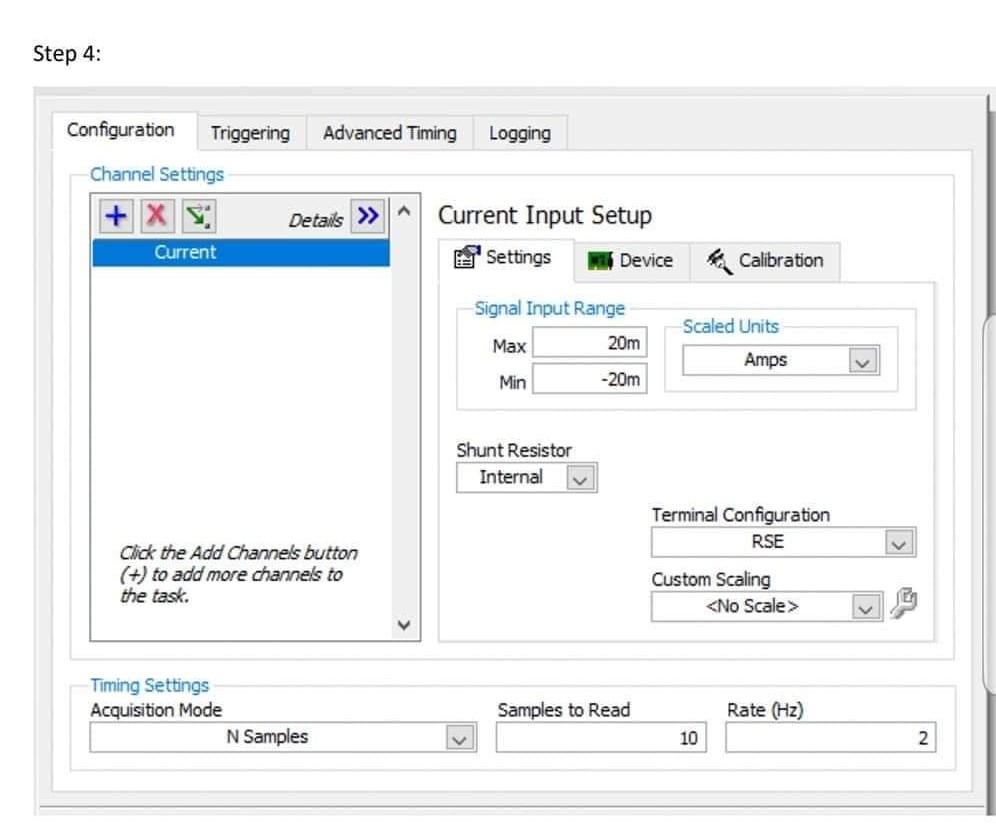Image resolution: width=996 pixels, height=837 pixels.
Task: Select the Current channel in the list
Action: pos(185,252)
